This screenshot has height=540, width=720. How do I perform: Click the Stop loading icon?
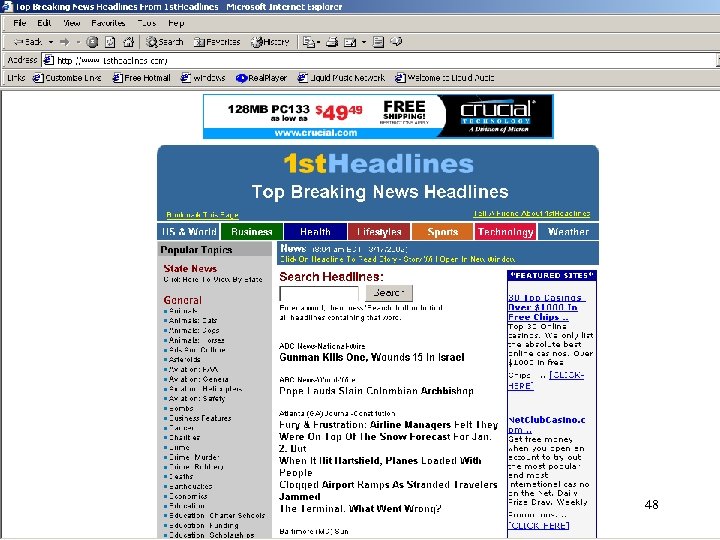point(92,42)
